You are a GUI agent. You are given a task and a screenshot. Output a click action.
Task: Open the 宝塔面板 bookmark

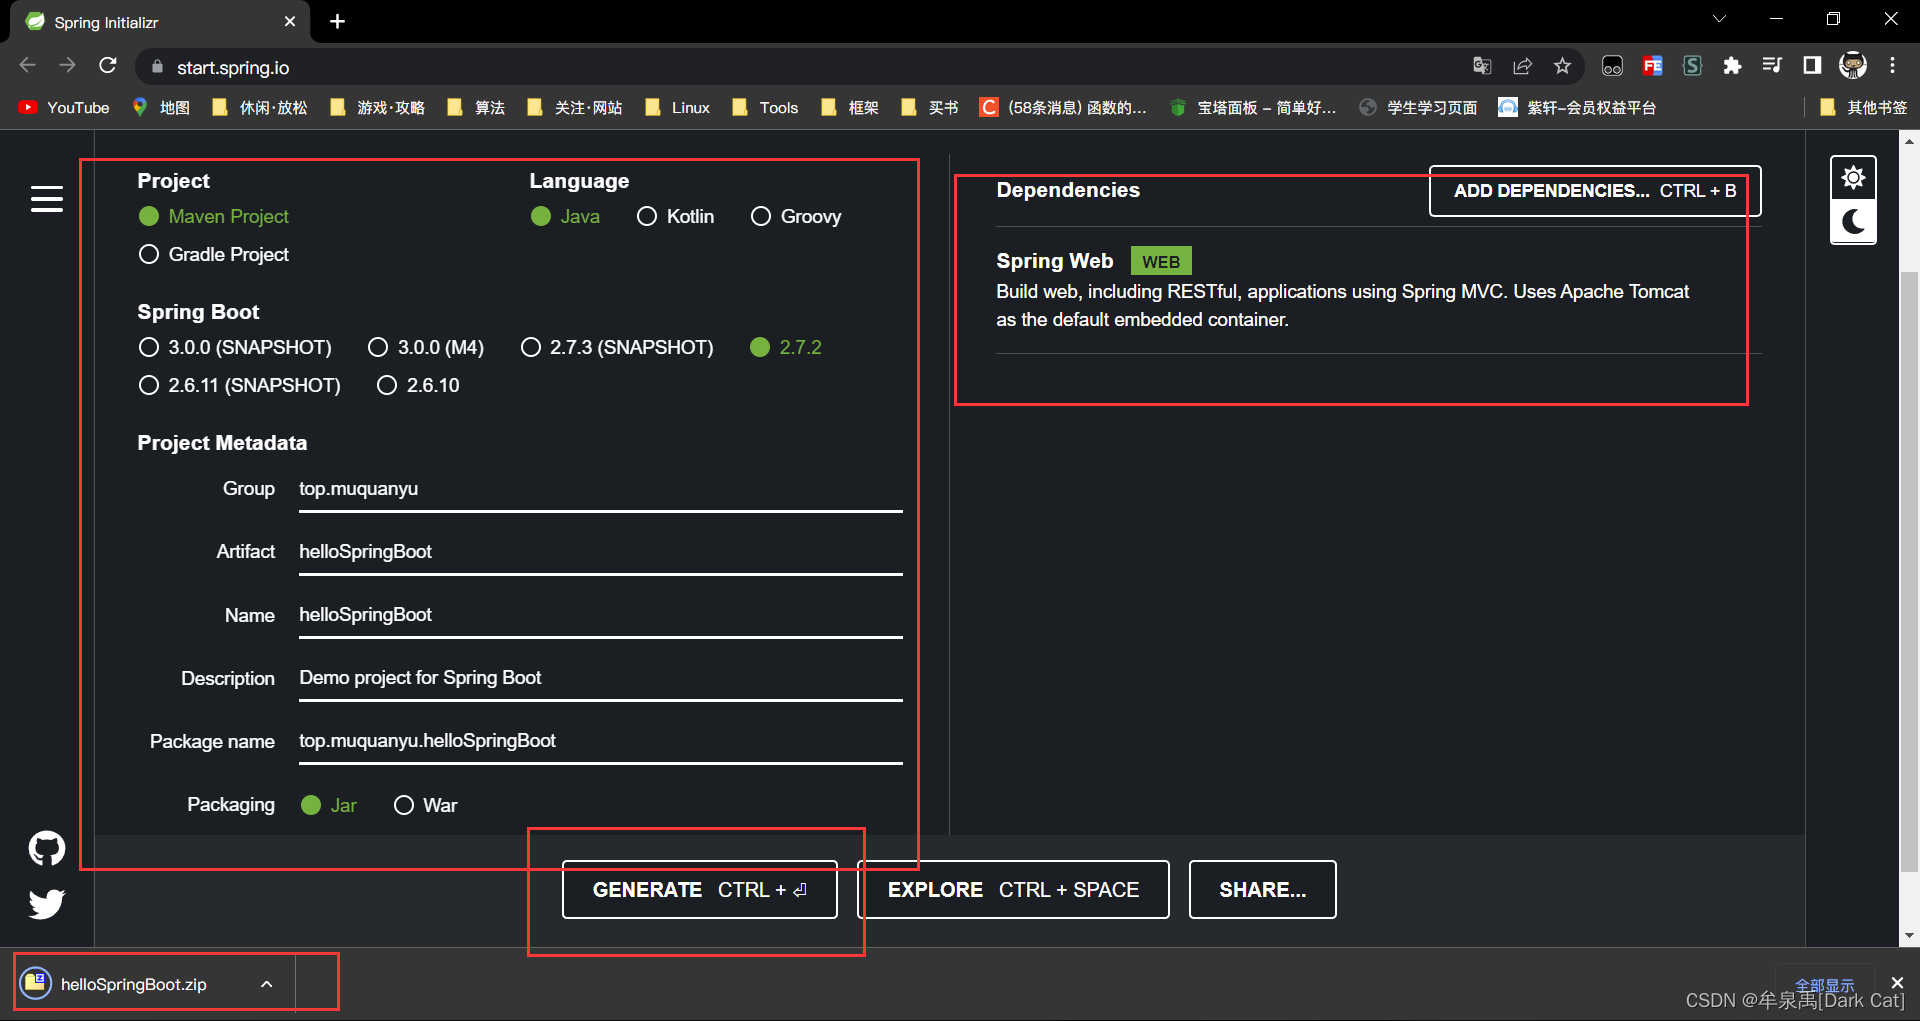(x=1253, y=107)
